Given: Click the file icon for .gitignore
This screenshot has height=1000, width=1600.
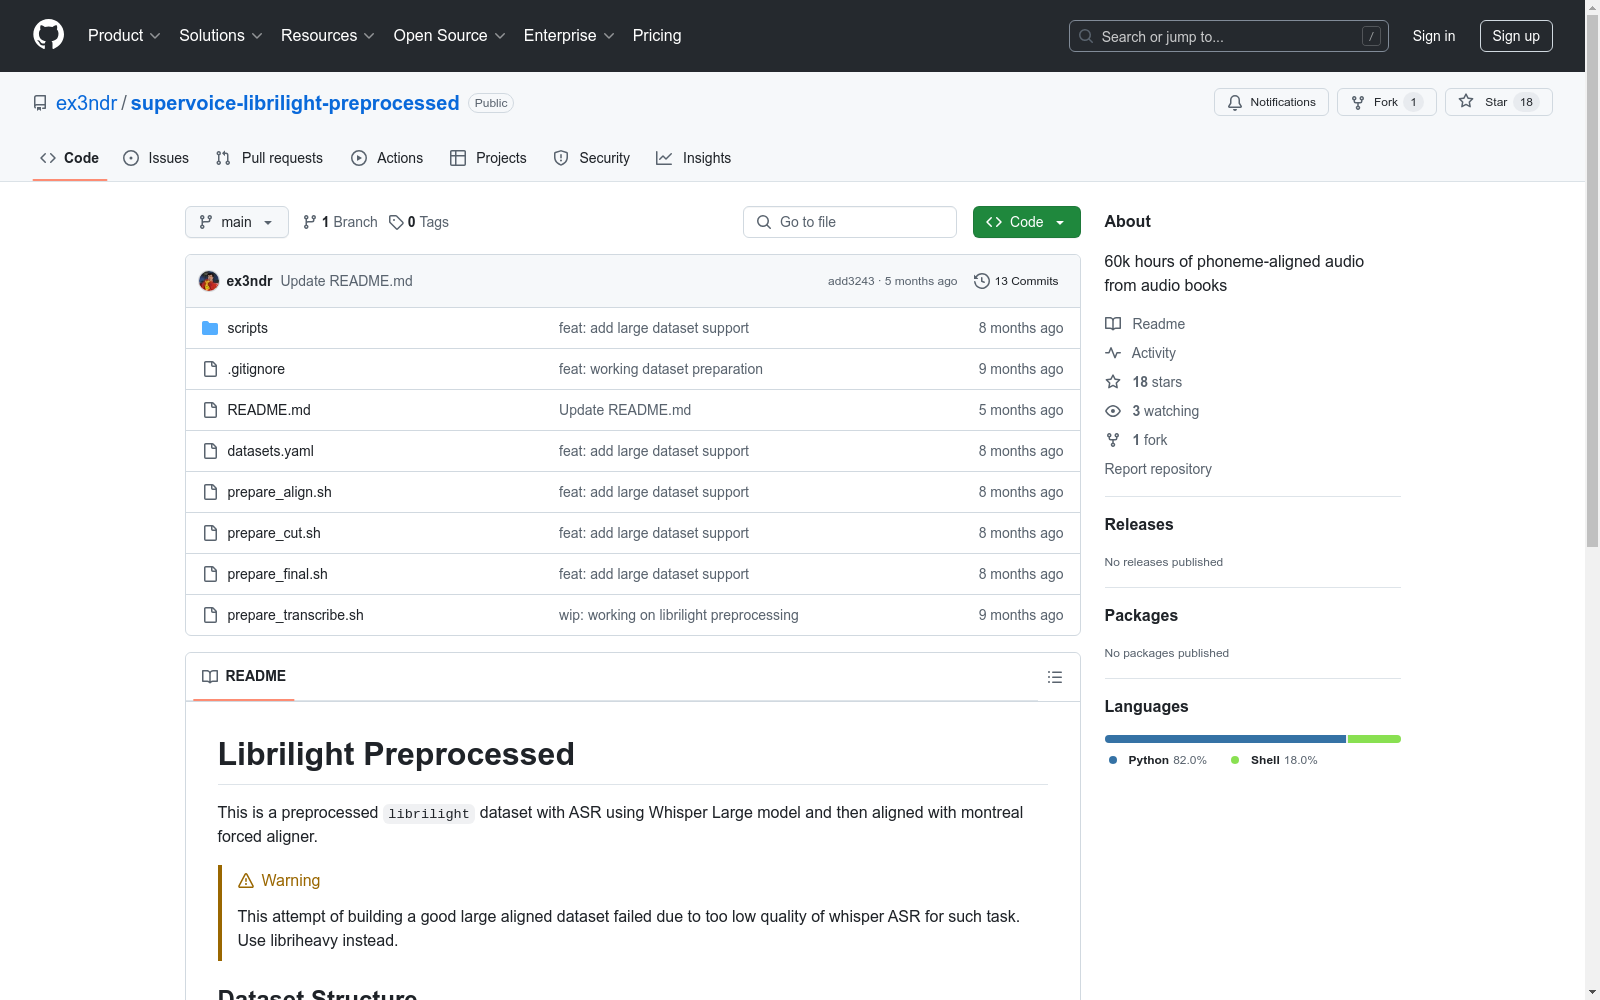Looking at the screenshot, I should [x=210, y=369].
